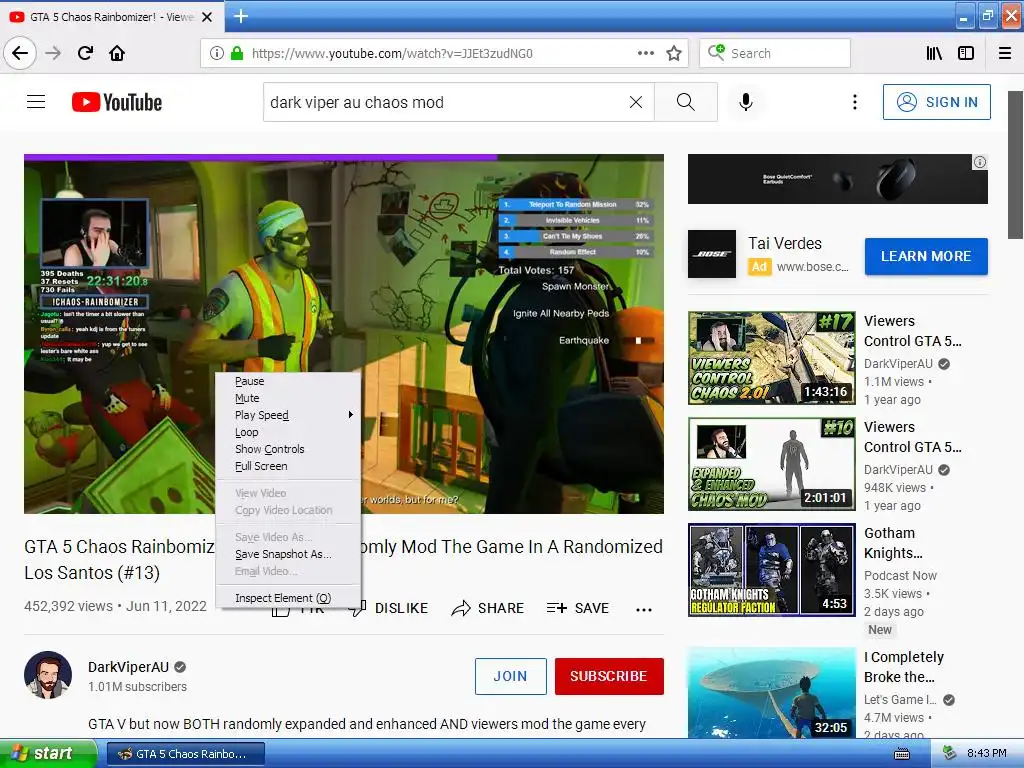Open the Windows Start menu
The image size is (1024, 768).
point(47,754)
